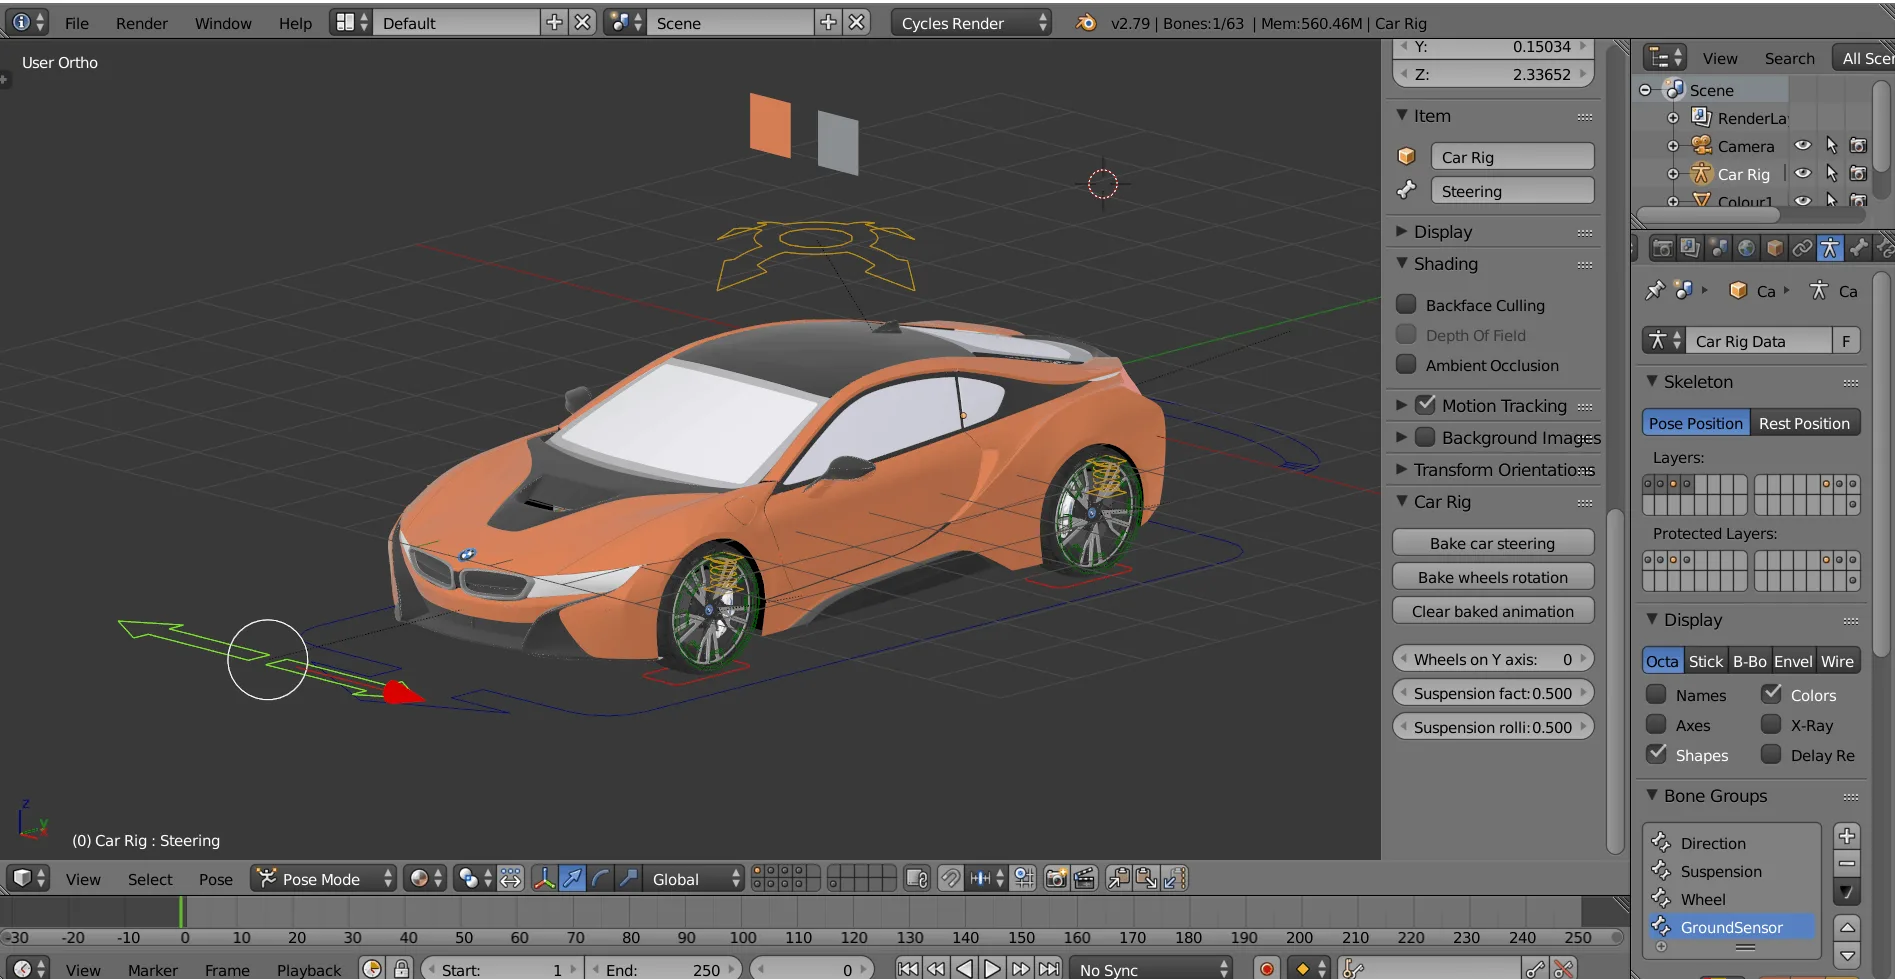Image resolution: width=1895 pixels, height=979 pixels.
Task: Click the Render Layers properties tab
Action: [x=1690, y=248]
